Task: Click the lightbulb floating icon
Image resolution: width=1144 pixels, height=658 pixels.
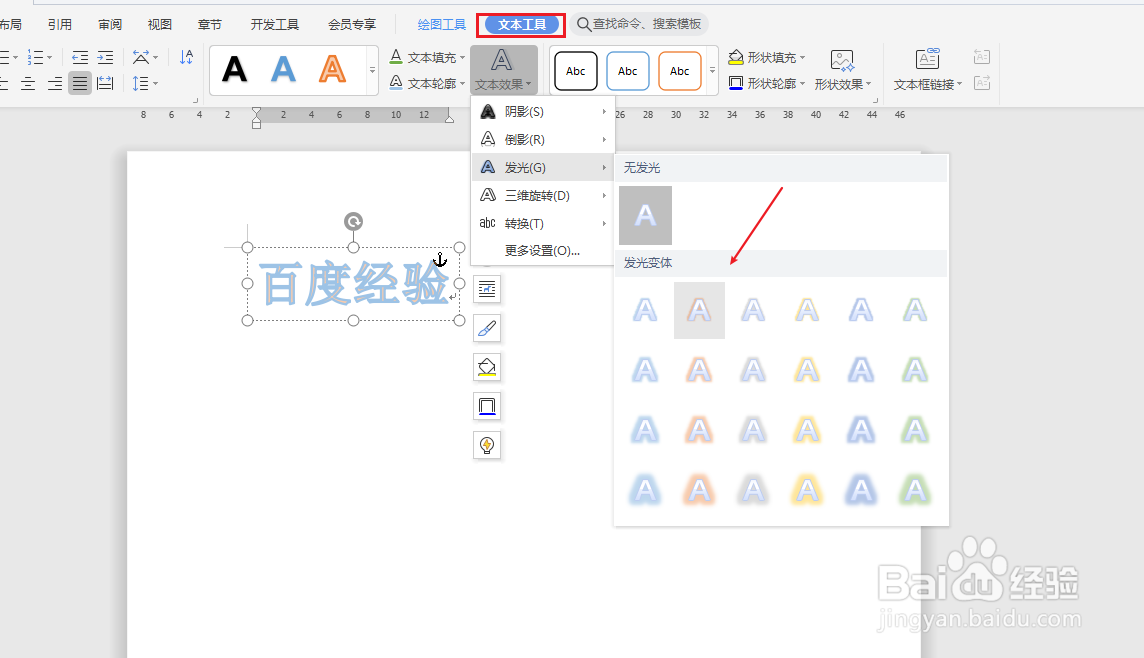Action: point(487,445)
